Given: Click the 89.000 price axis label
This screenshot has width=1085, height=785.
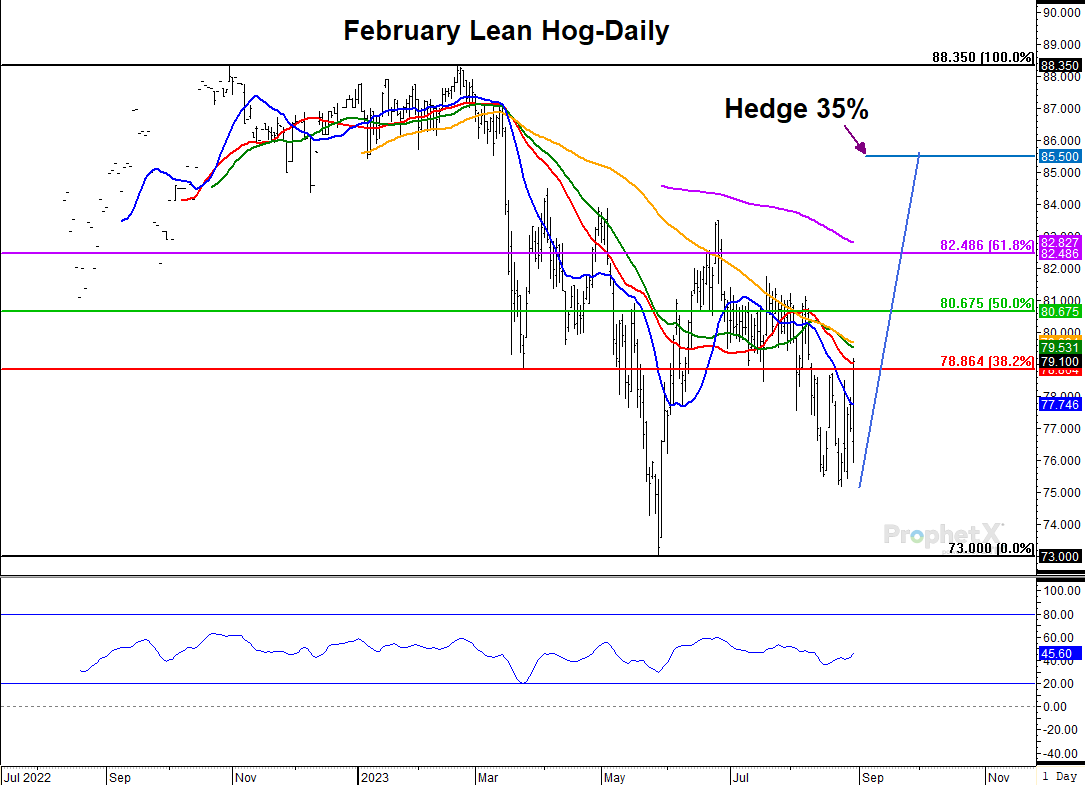Looking at the screenshot, I should [1061, 45].
